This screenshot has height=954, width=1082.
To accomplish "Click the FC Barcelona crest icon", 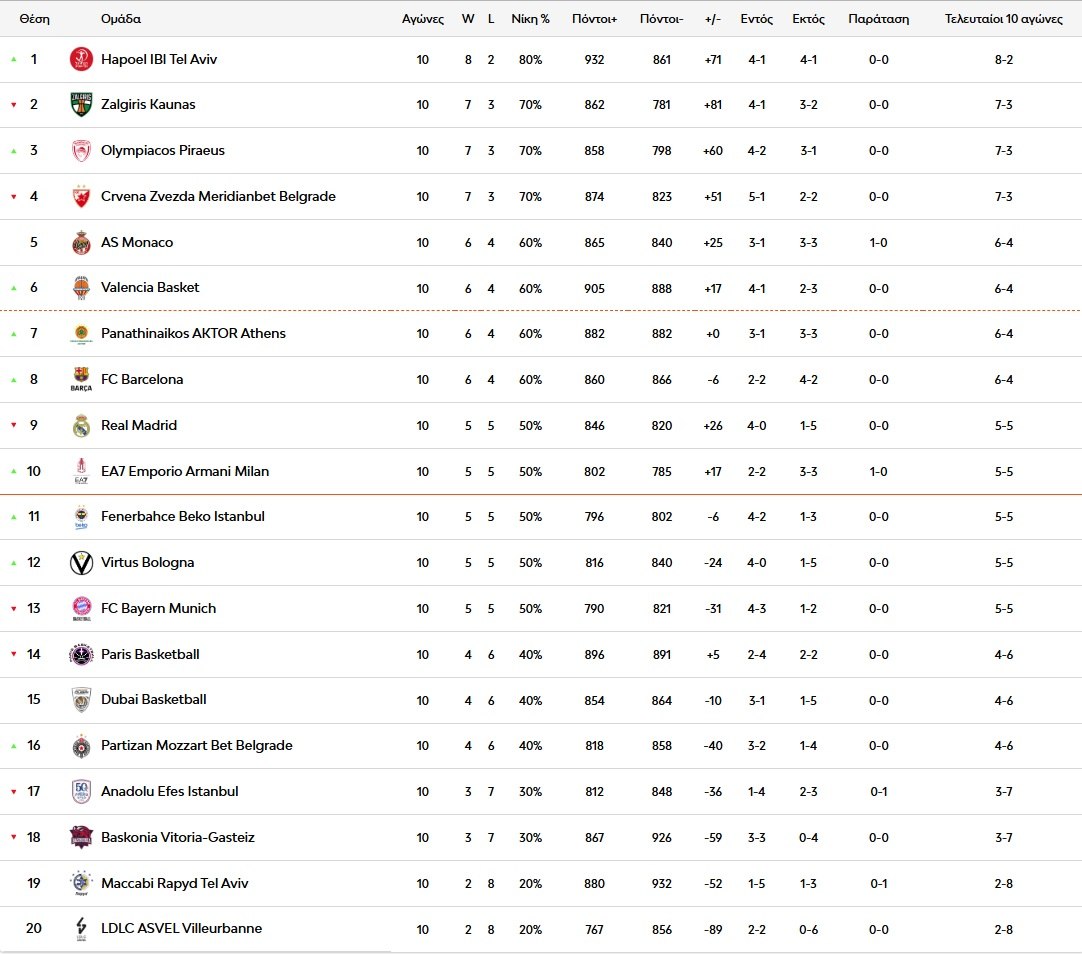I will click(x=81, y=380).
